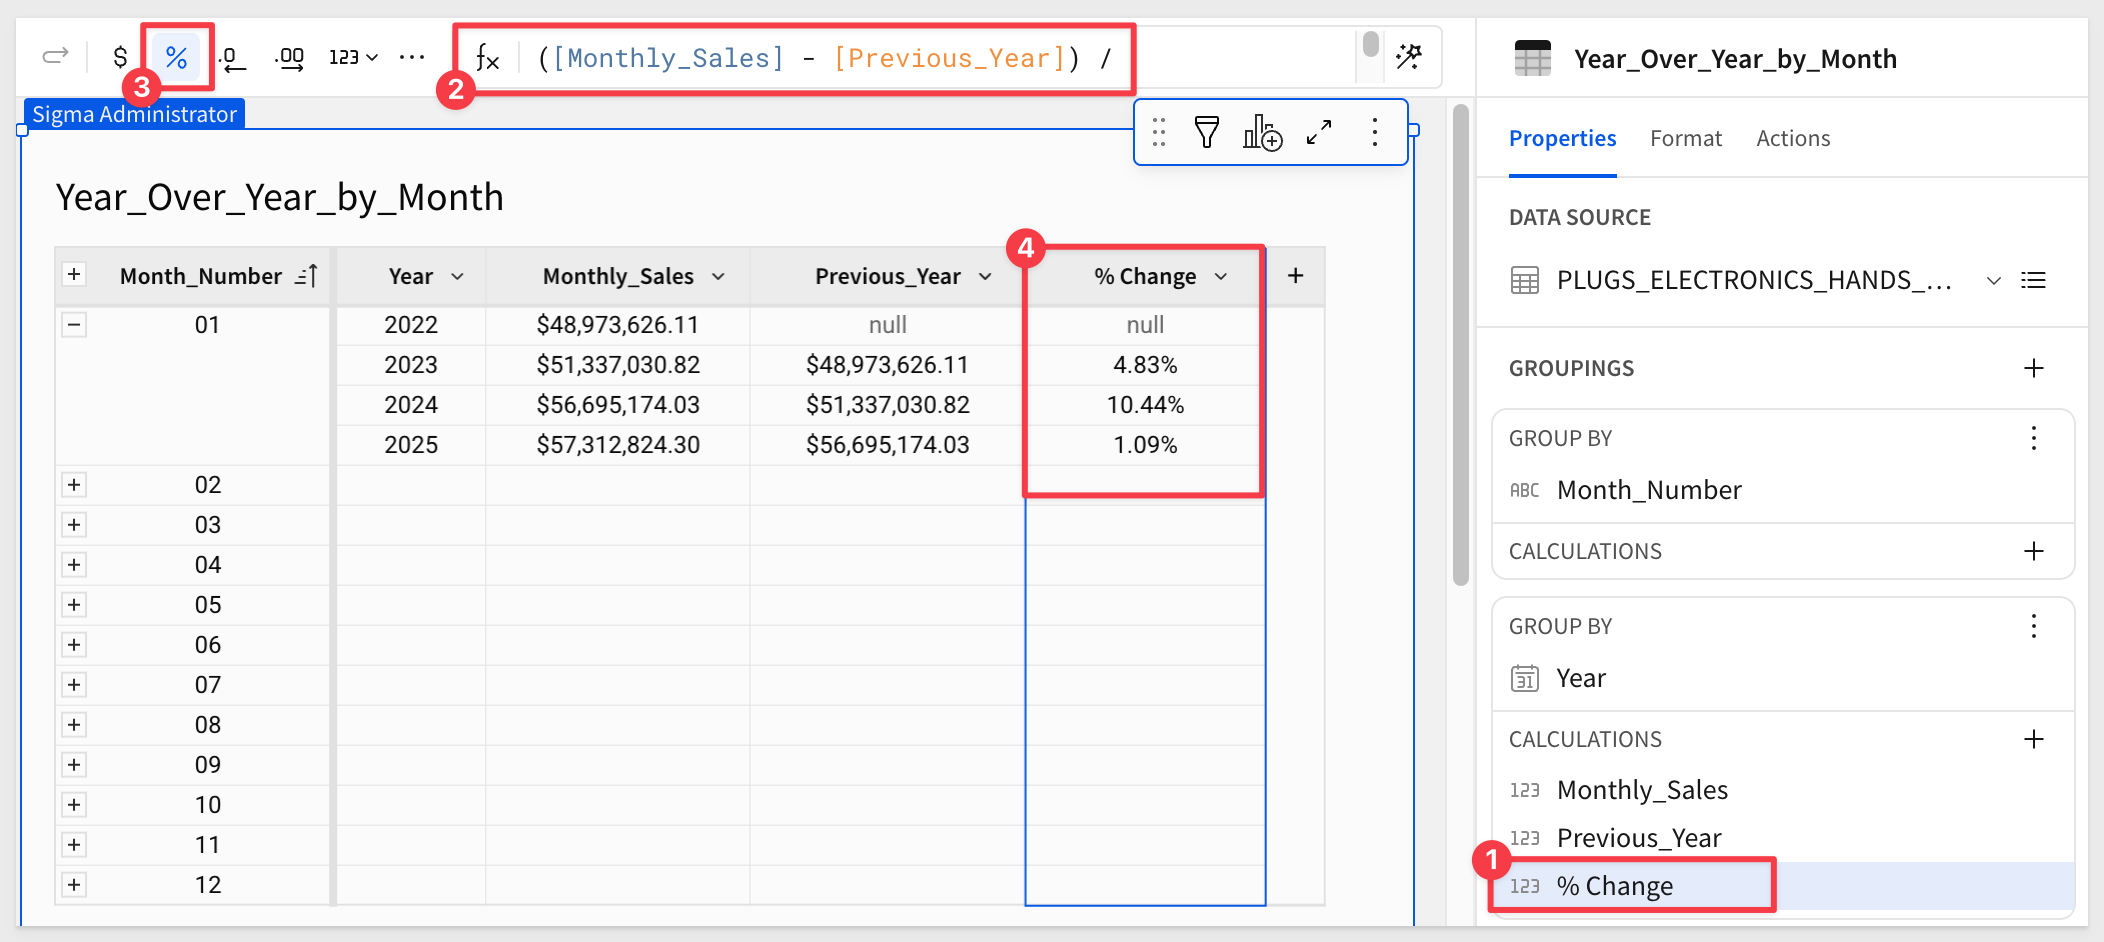Image resolution: width=2104 pixels, height=942 pixels.
Task: Expand month 12 group rows
Action: click(74, 885)
